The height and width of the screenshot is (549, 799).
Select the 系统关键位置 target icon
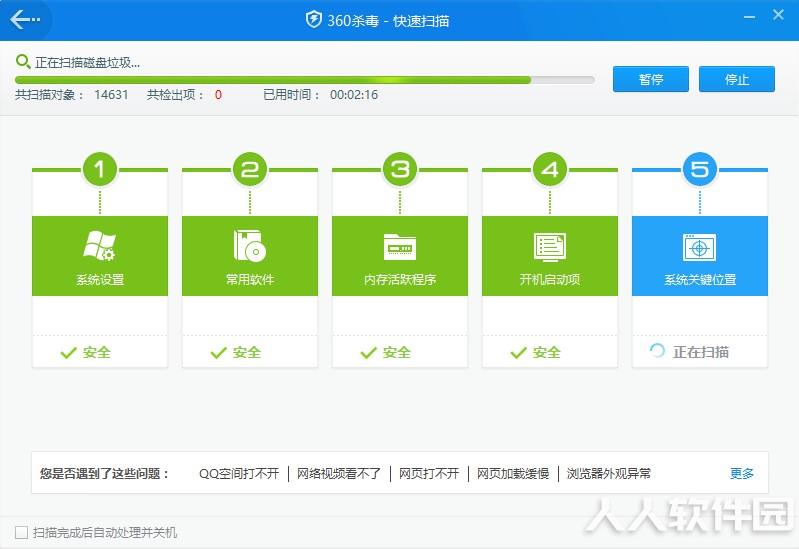click(700, 247)
